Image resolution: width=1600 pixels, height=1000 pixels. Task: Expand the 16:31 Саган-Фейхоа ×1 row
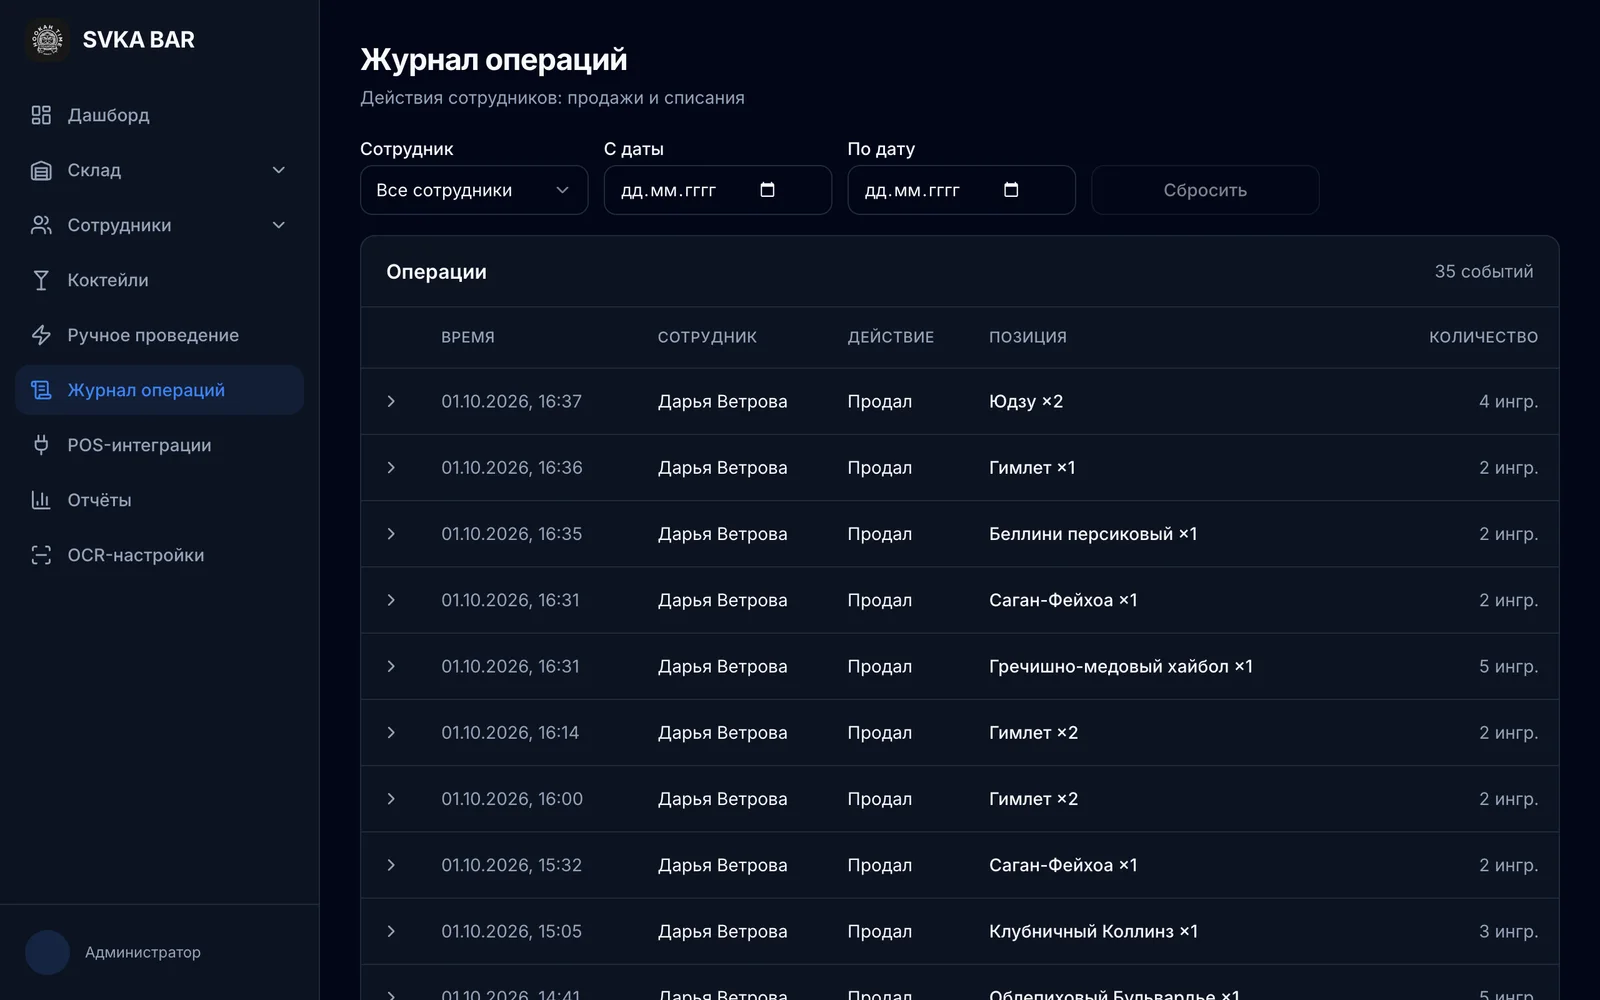pyautogui.click(x=391, y=600)
